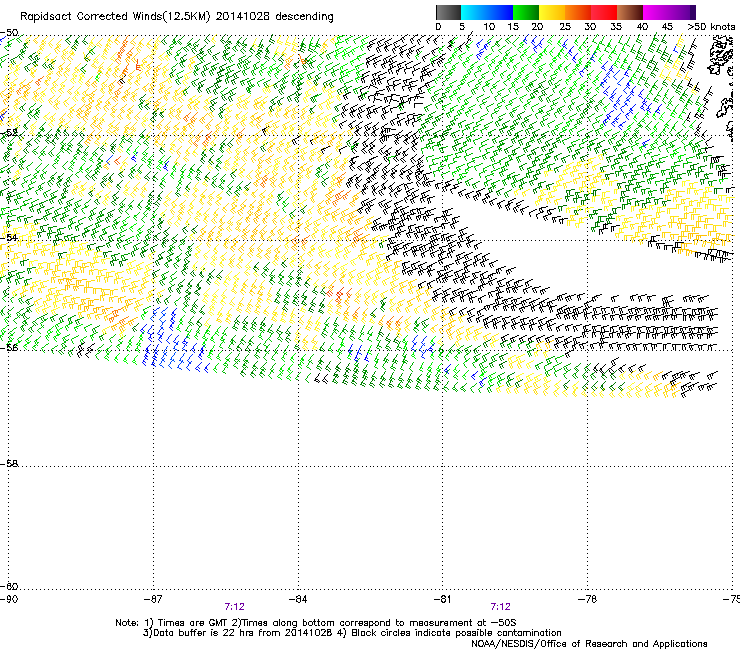Click the -58 latitude axis label
Screen dimensions: 740x650
pos(9,464)
